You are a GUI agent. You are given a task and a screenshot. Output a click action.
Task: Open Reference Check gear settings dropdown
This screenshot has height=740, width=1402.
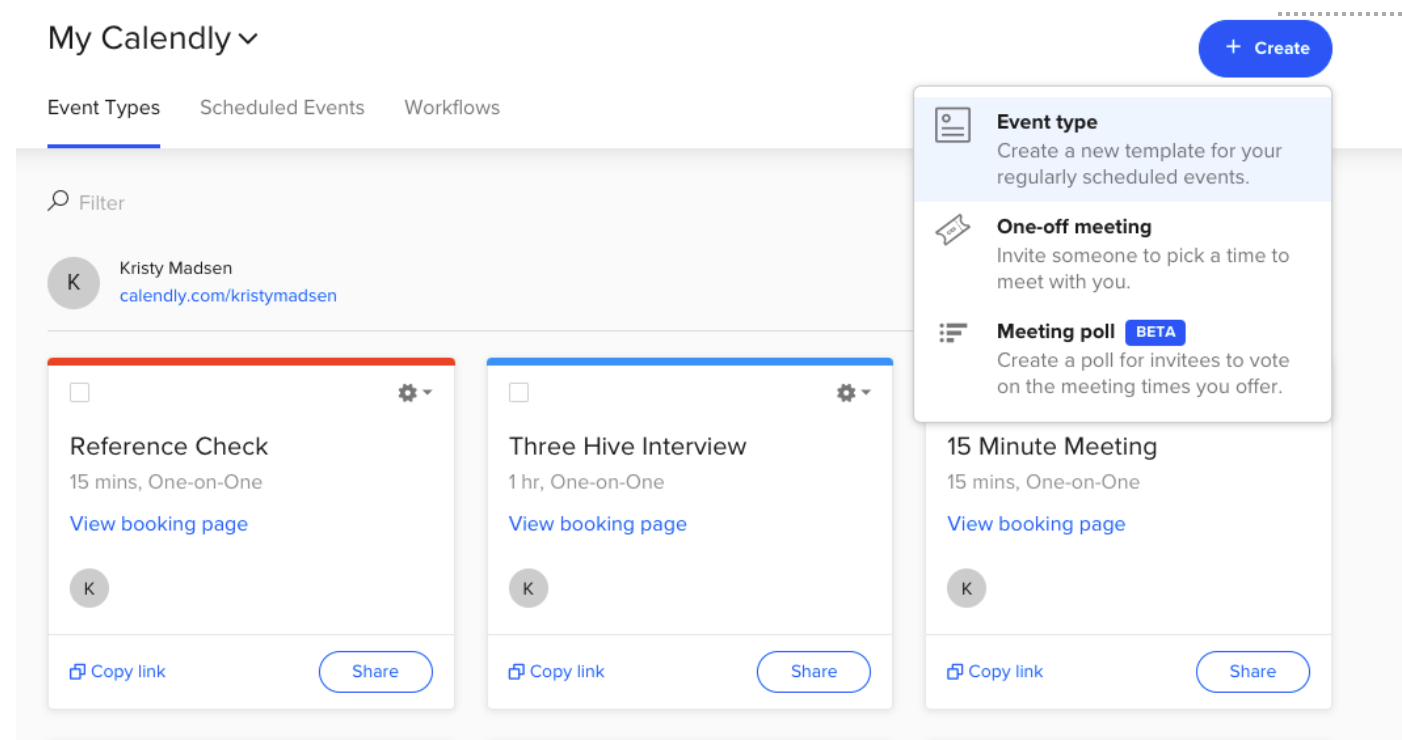(414, 393)
